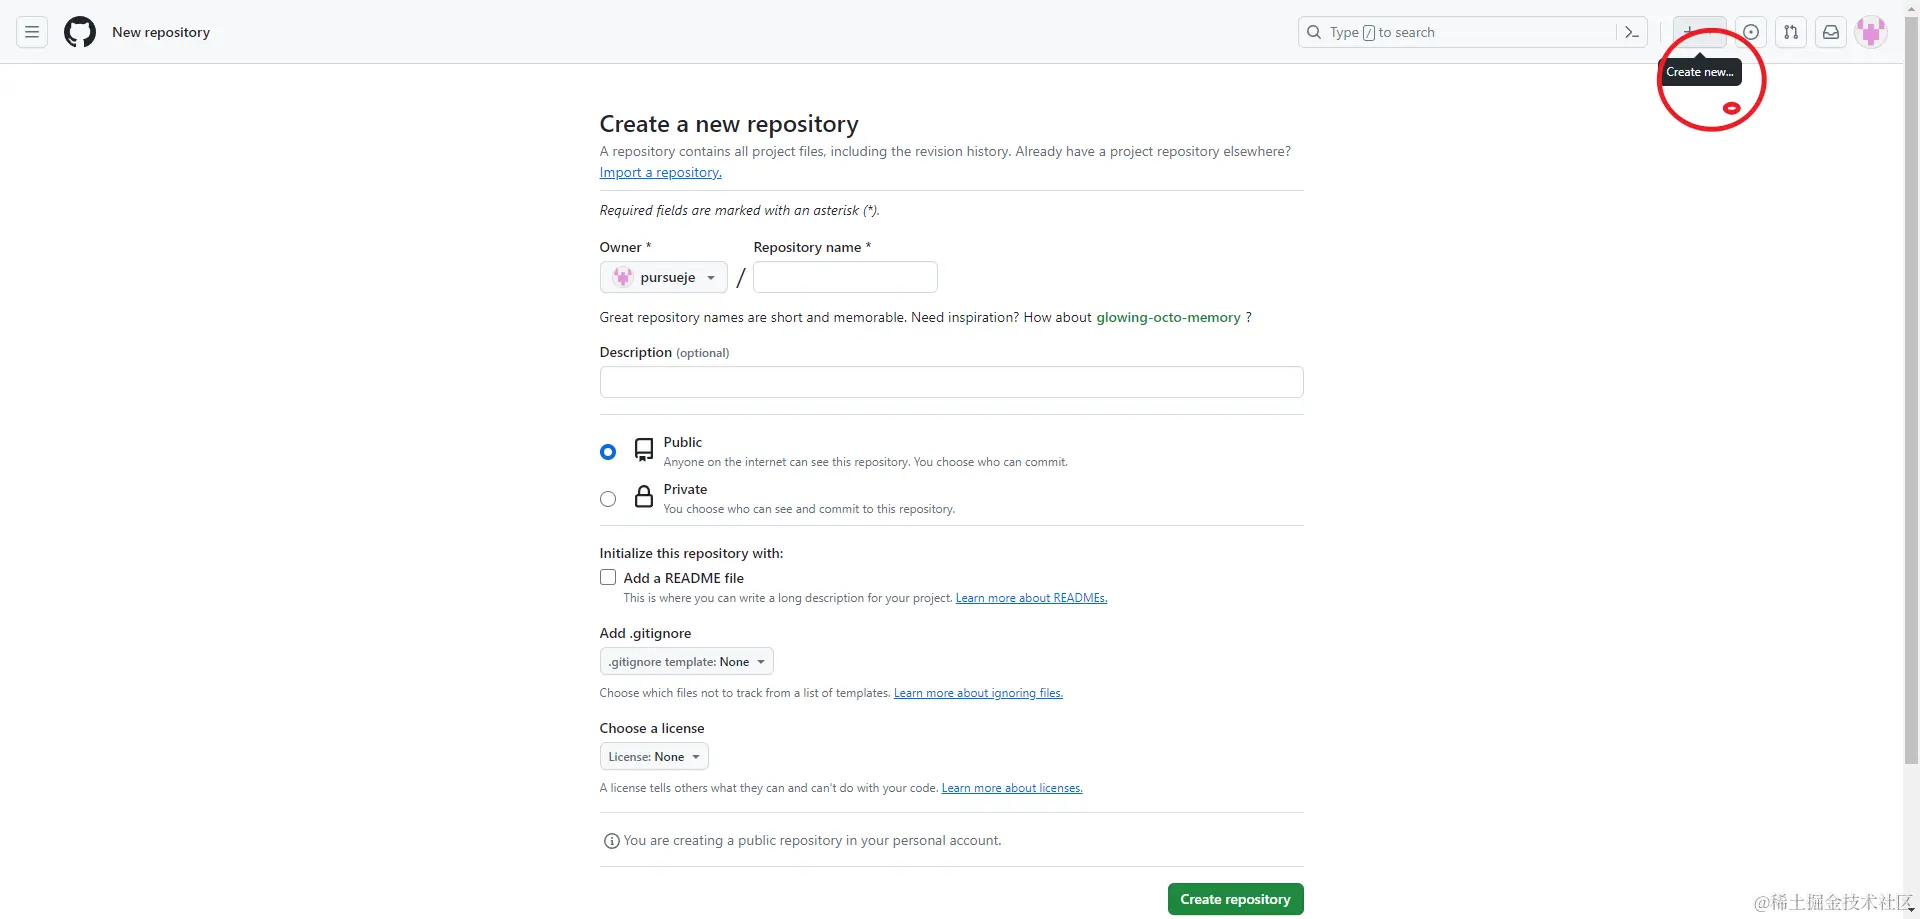Use suggested name glowing-octo-memory
1920x919 pixels.
pos(1168,318)
